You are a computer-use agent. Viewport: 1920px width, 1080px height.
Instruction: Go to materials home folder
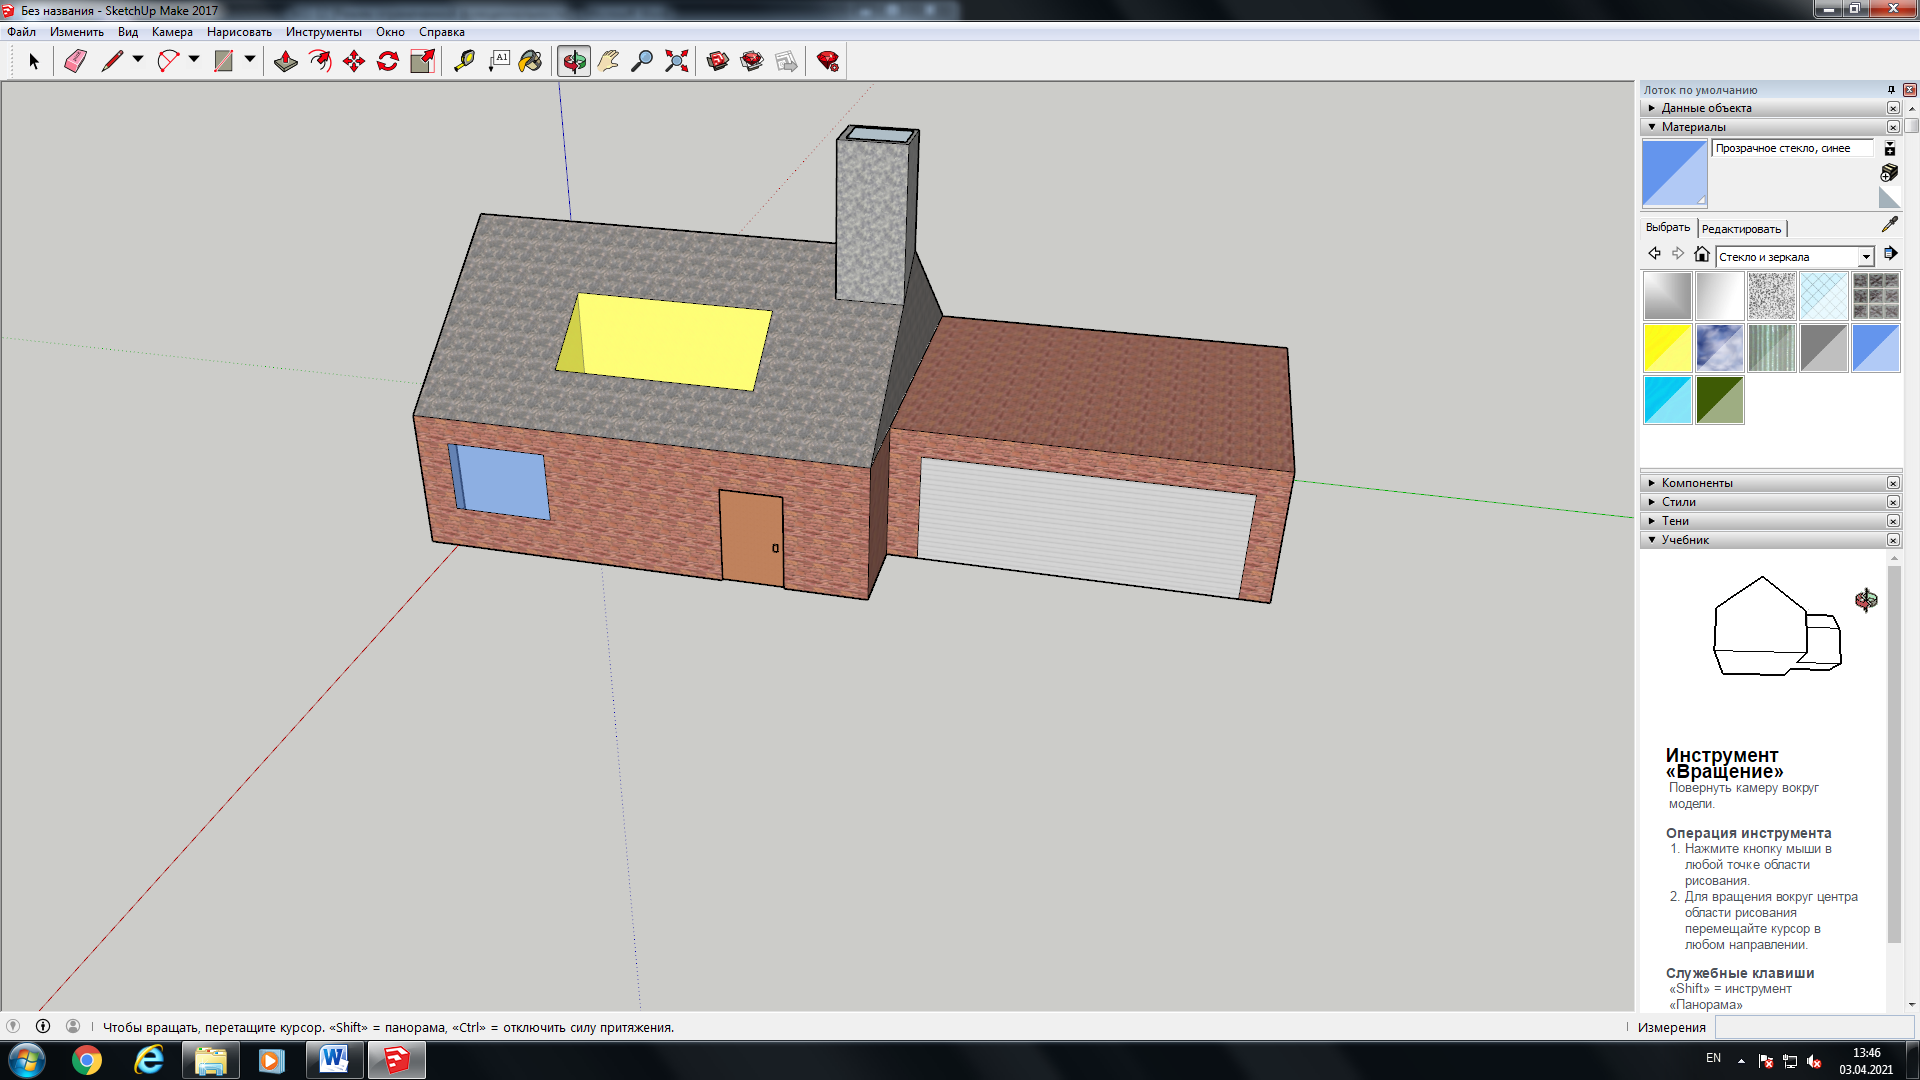[x=1701, y=254]
